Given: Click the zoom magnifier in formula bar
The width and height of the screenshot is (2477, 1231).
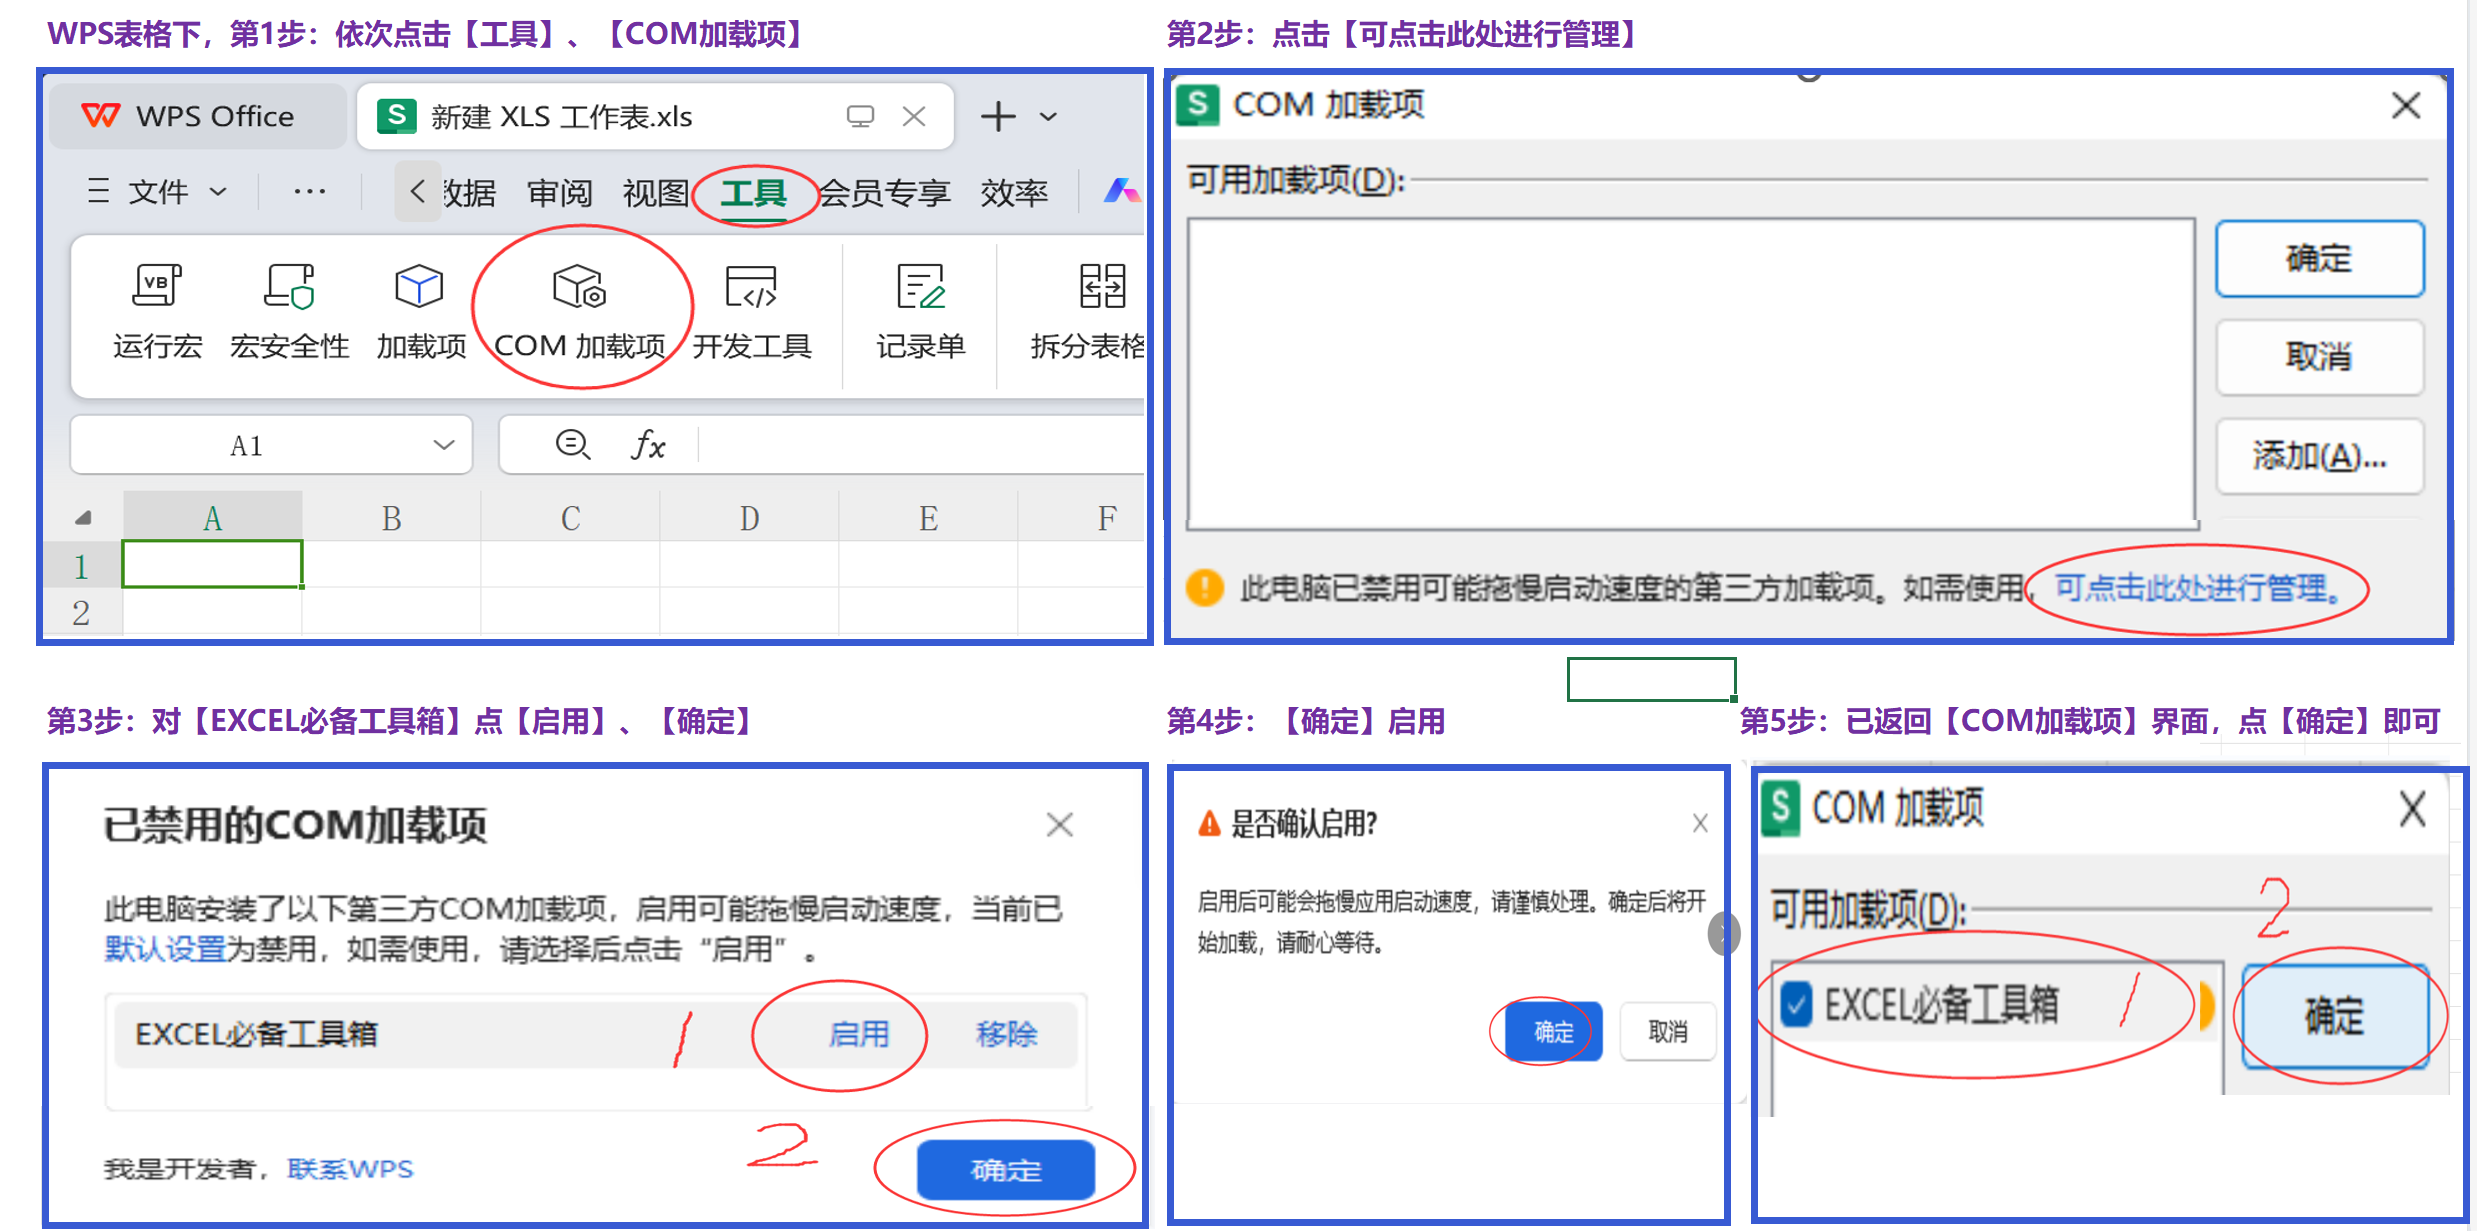Looking at the screenshot, I should 572,444.
